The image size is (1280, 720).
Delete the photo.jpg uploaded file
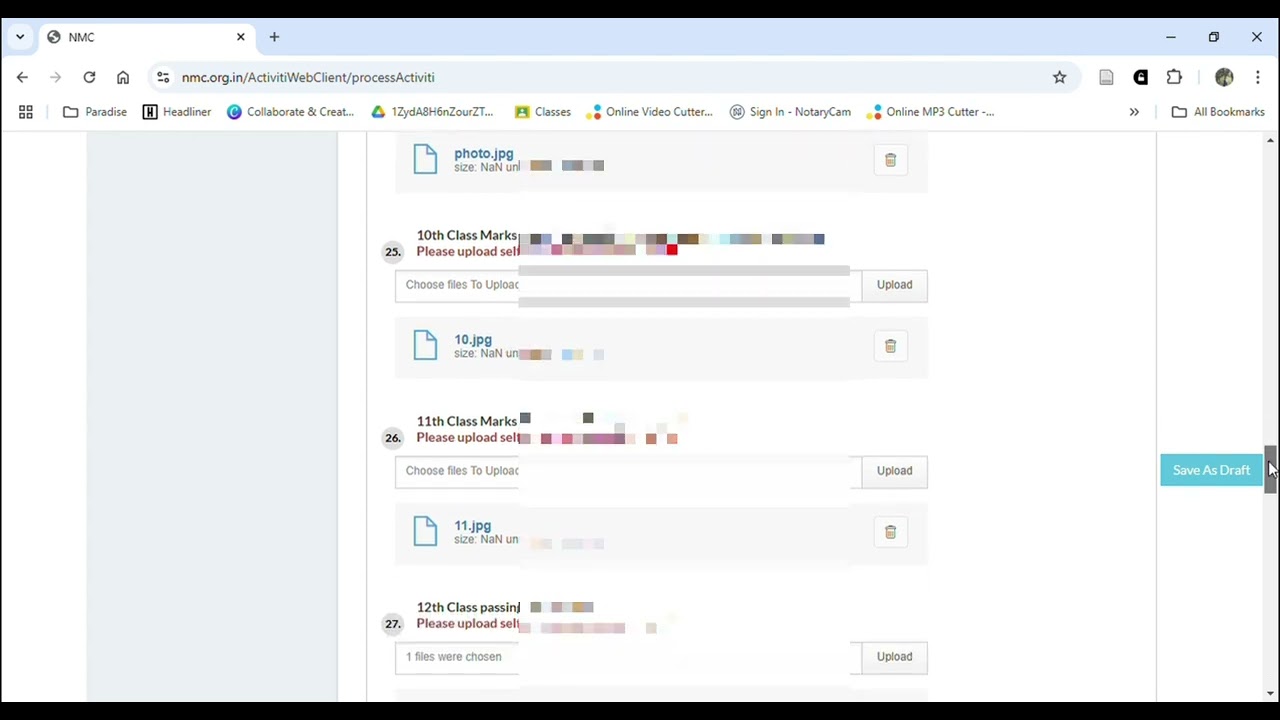[x=890, y=160]
